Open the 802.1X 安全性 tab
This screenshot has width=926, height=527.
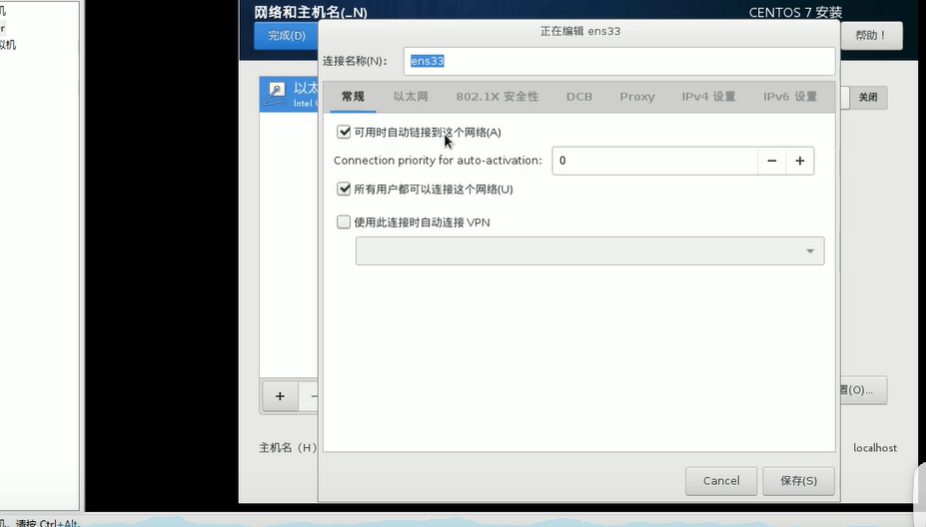click(497, 97)
